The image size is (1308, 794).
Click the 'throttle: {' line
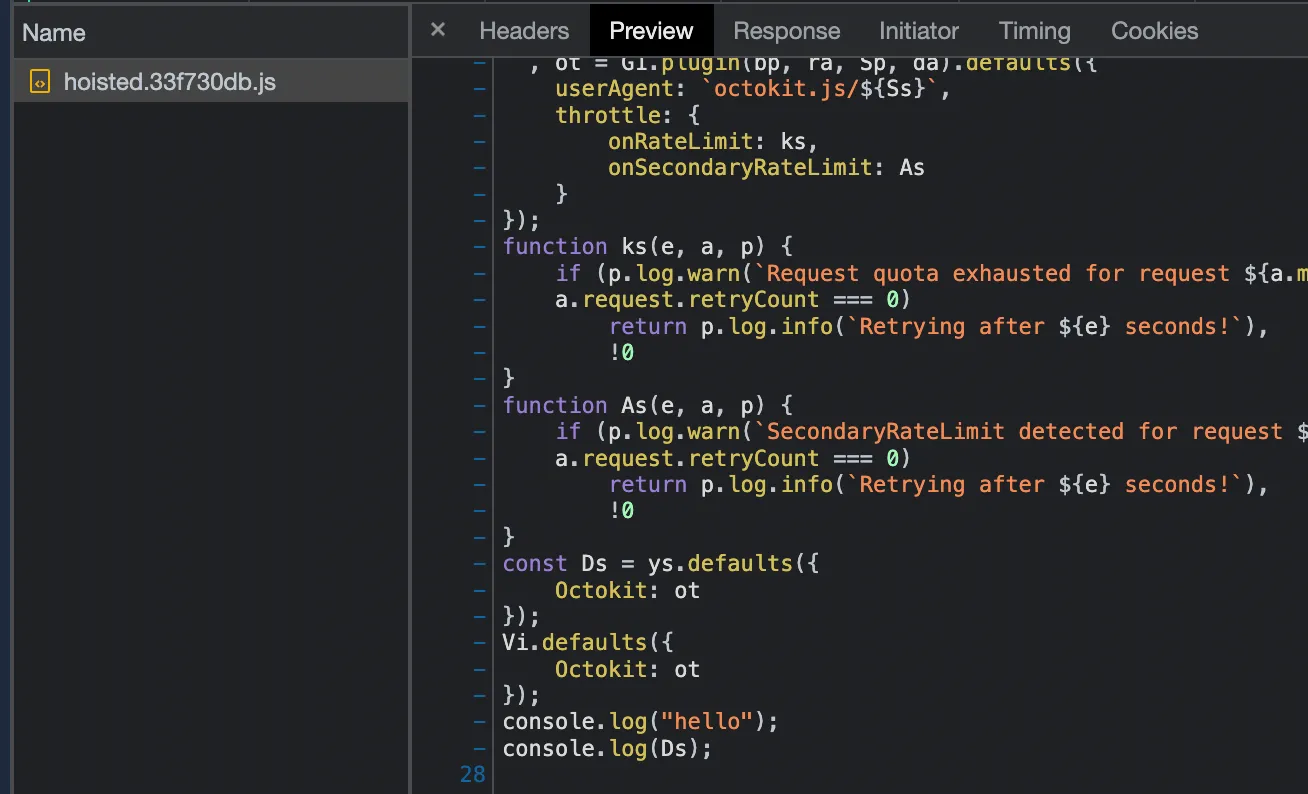(628, 115)
